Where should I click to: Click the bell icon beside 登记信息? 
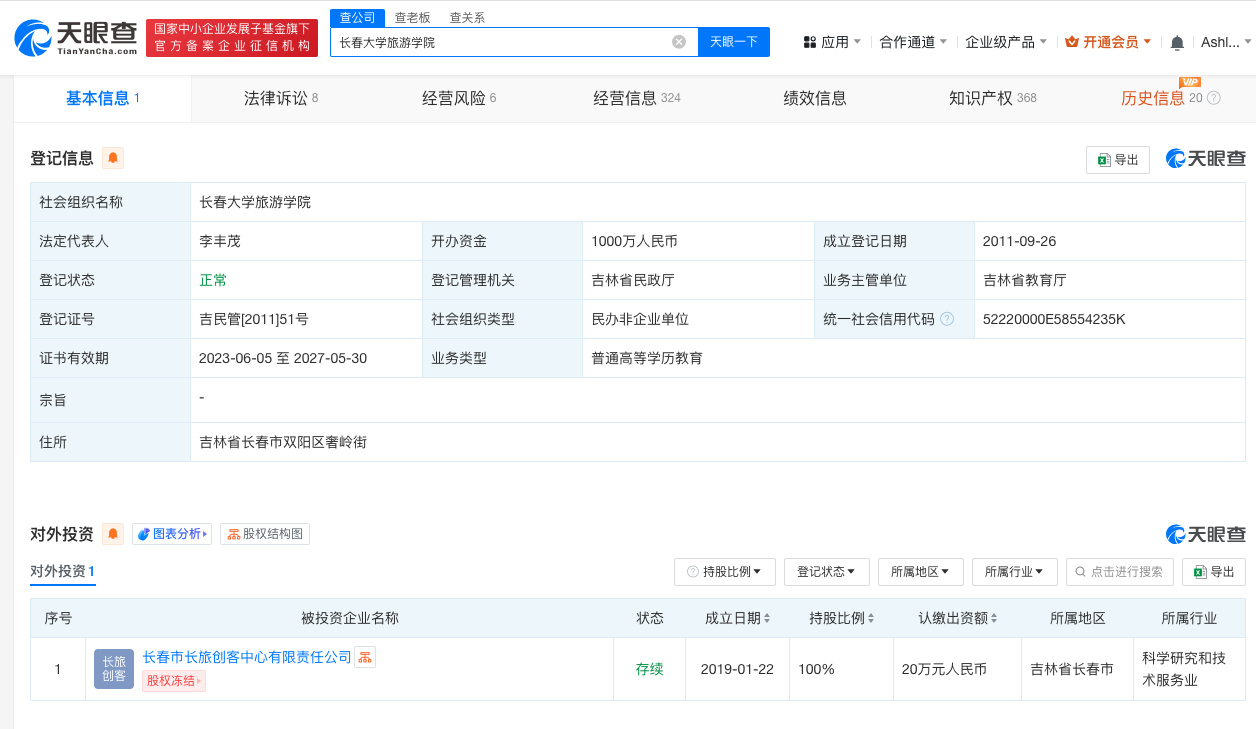(113, 158)
